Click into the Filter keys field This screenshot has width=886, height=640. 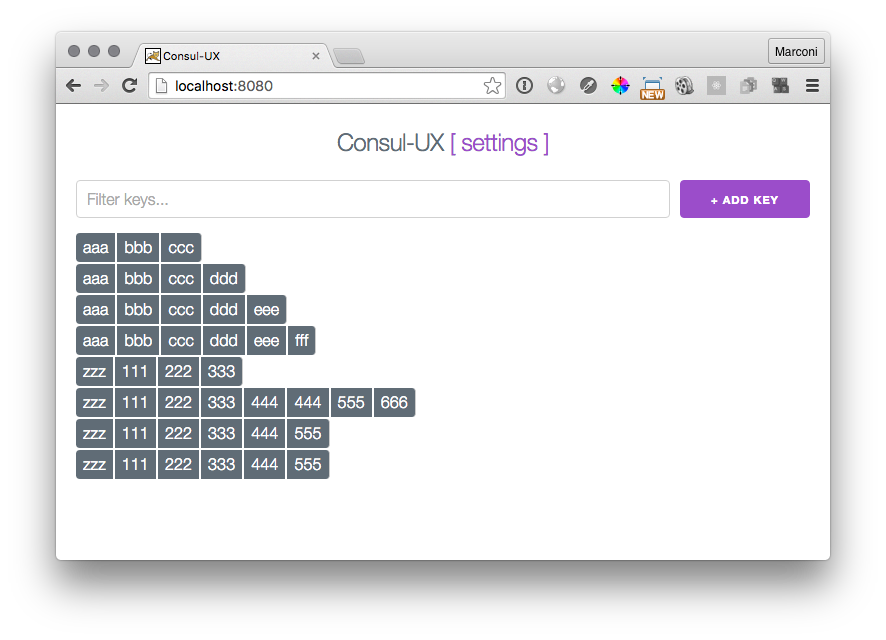(373, 199)
